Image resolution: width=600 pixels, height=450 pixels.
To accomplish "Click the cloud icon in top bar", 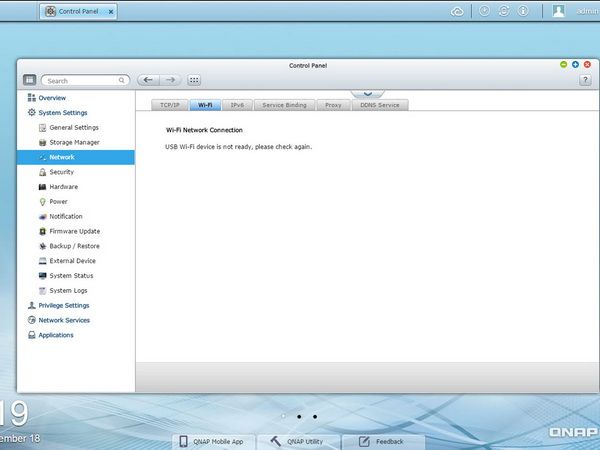I will click(457, 11).
